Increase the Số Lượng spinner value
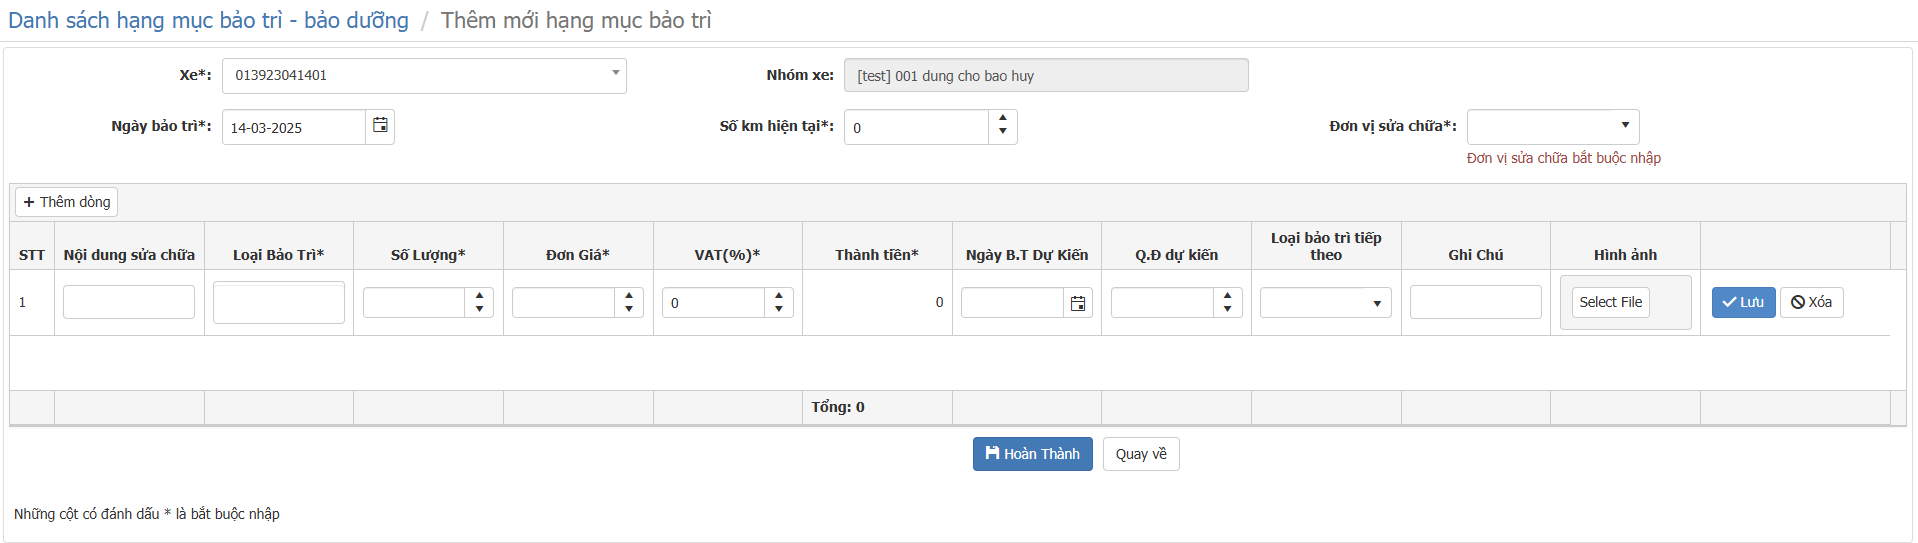The image size is (1918, 543). tap(479, 296)
